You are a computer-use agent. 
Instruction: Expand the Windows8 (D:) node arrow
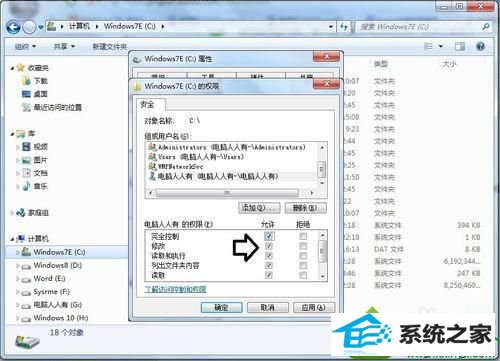coord(18,266)
